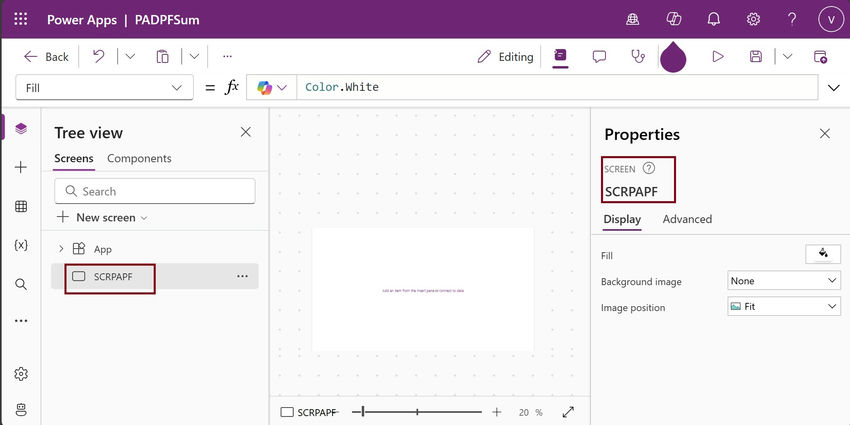Viewport: 850px width, 425px height.
Task: Switch to the Screens tab
Action: tap(74, 158)
